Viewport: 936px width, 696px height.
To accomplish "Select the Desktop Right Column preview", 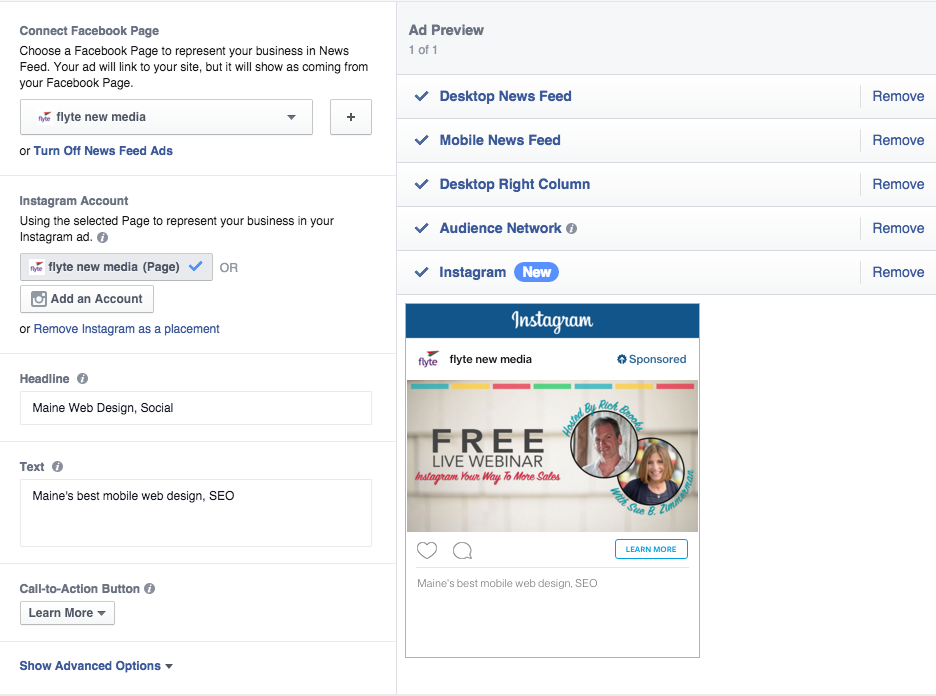I will pyautogui.click(x=515, y=184).
